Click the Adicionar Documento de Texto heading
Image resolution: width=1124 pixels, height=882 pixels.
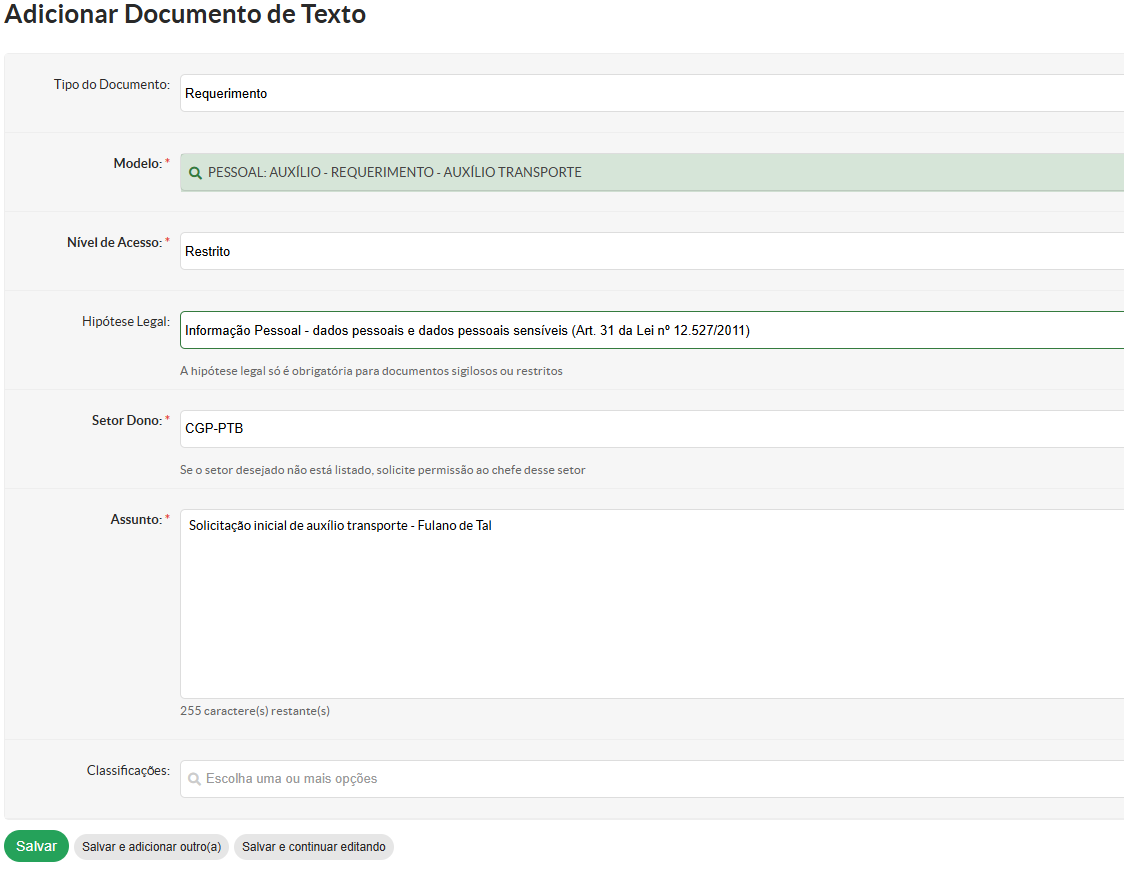(x=185, y=15)
